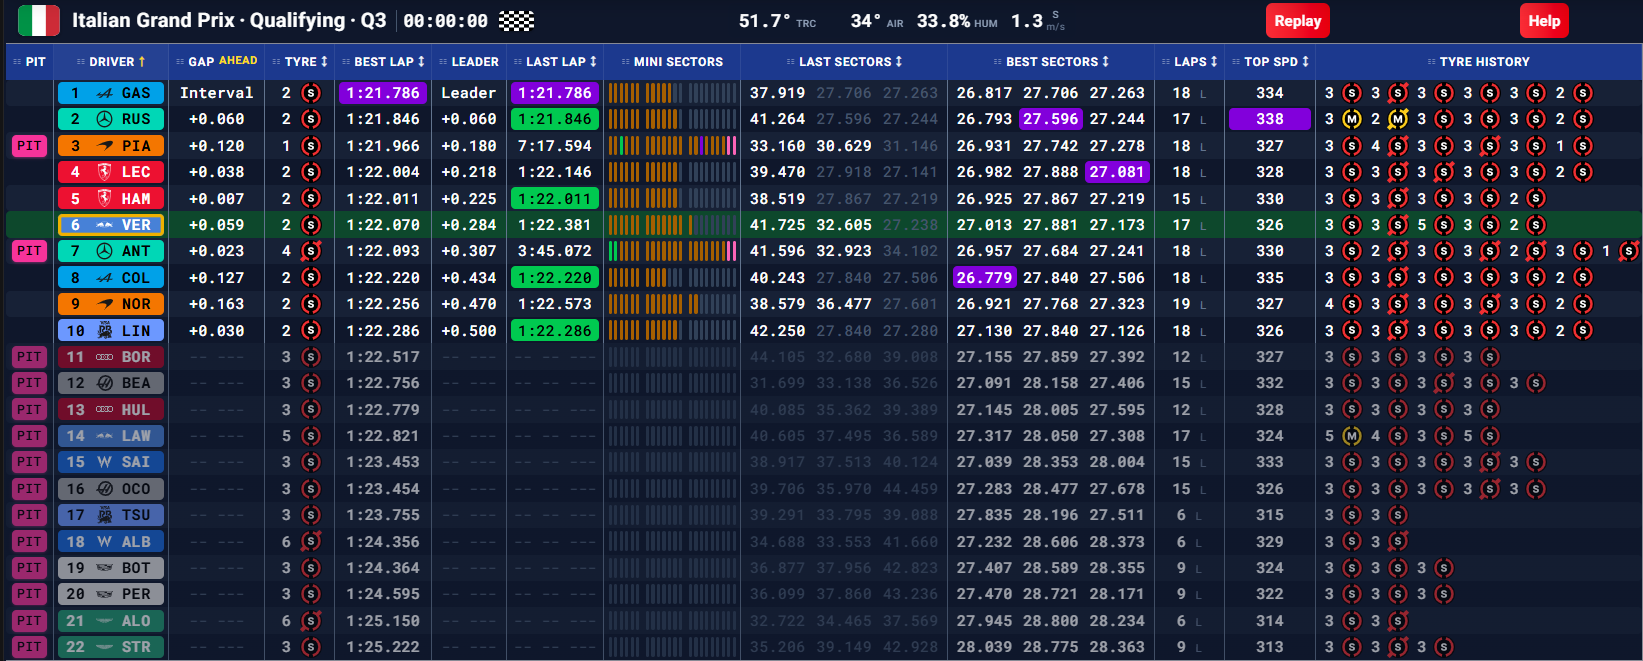The width and height of the screenshot is (1643, 661).
Task: Select the TSU driver tag
Action: [111, 515]
